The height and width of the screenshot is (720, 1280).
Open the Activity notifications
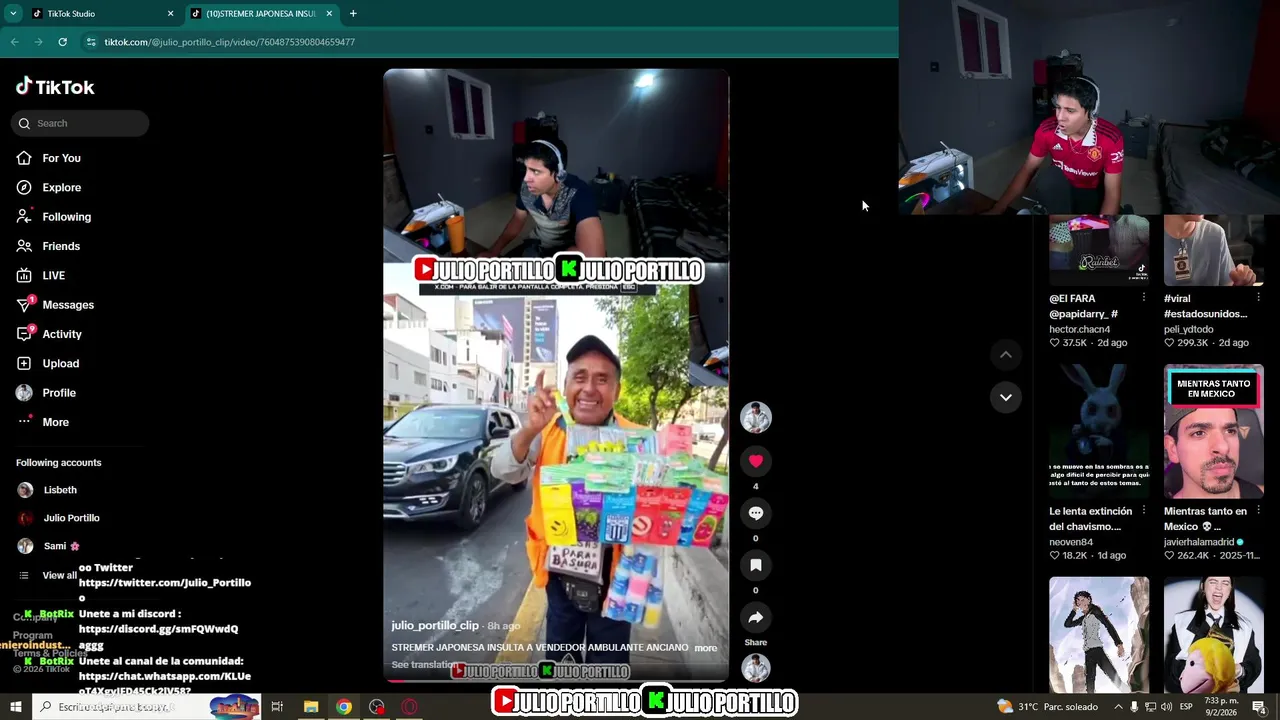pos(49,334)
